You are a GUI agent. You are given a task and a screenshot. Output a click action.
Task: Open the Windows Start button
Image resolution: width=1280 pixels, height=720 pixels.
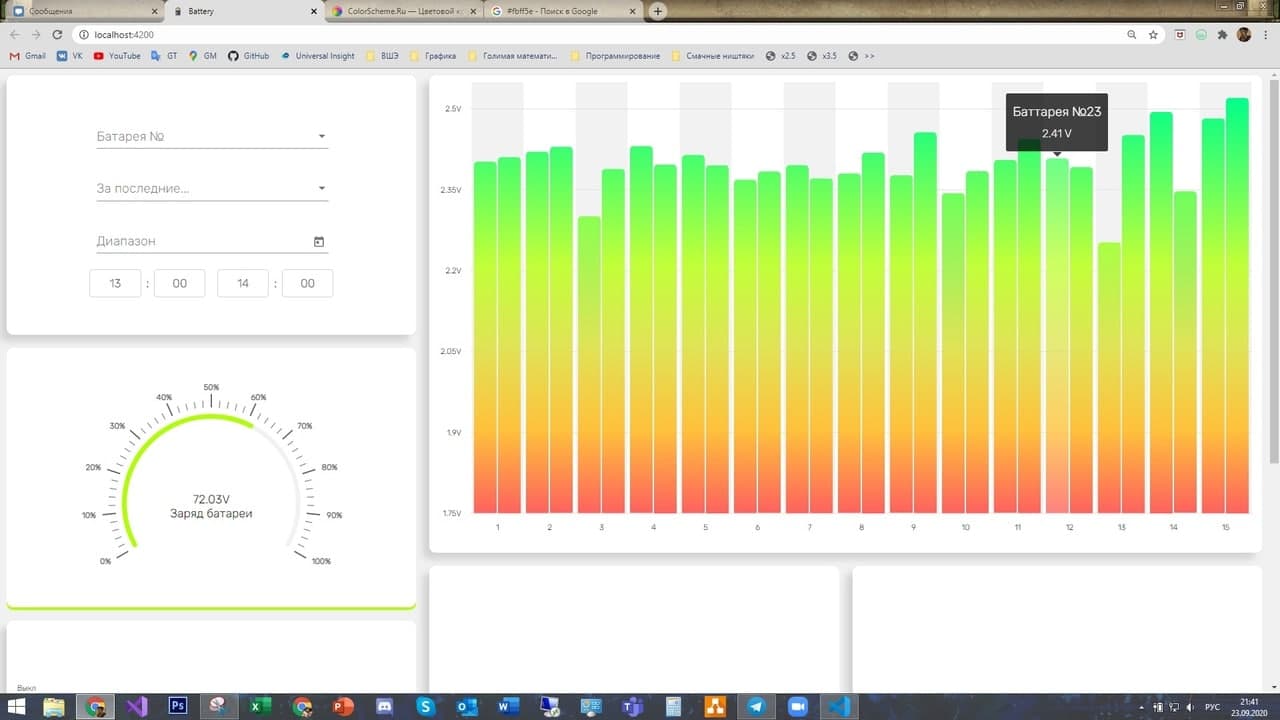tap(17, 706)
